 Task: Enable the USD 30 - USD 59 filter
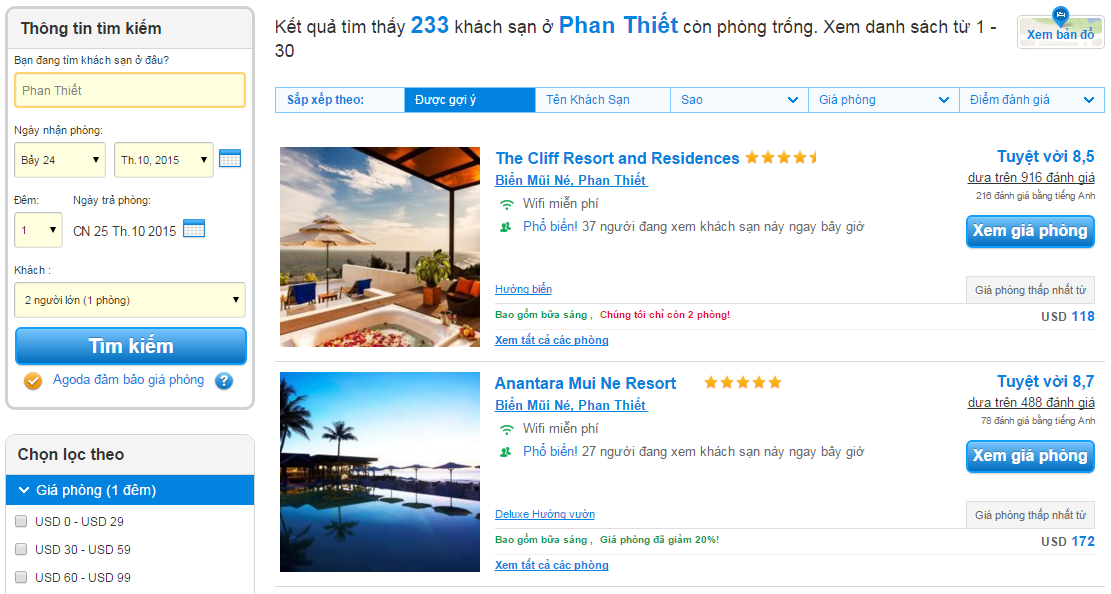click(x=21, y=549)
